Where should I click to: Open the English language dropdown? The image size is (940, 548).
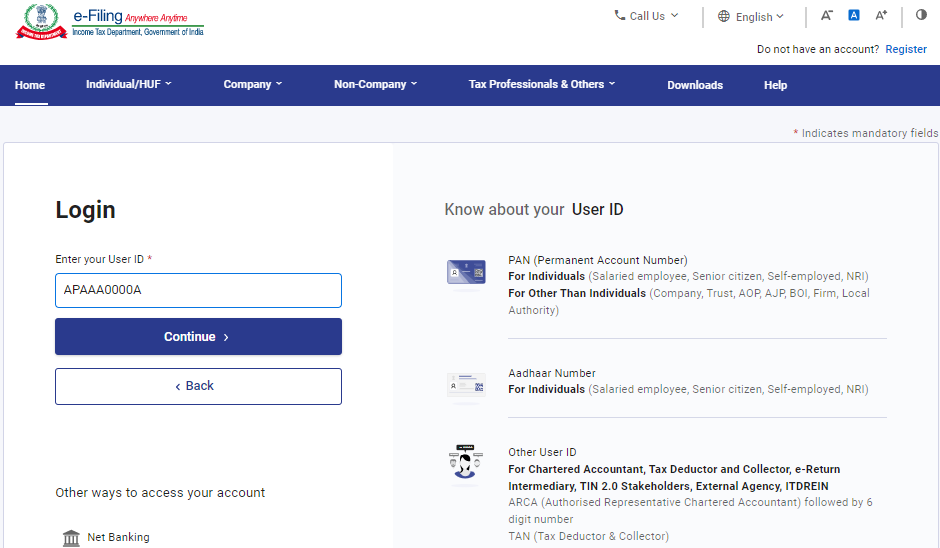click(x=752, y=17)
